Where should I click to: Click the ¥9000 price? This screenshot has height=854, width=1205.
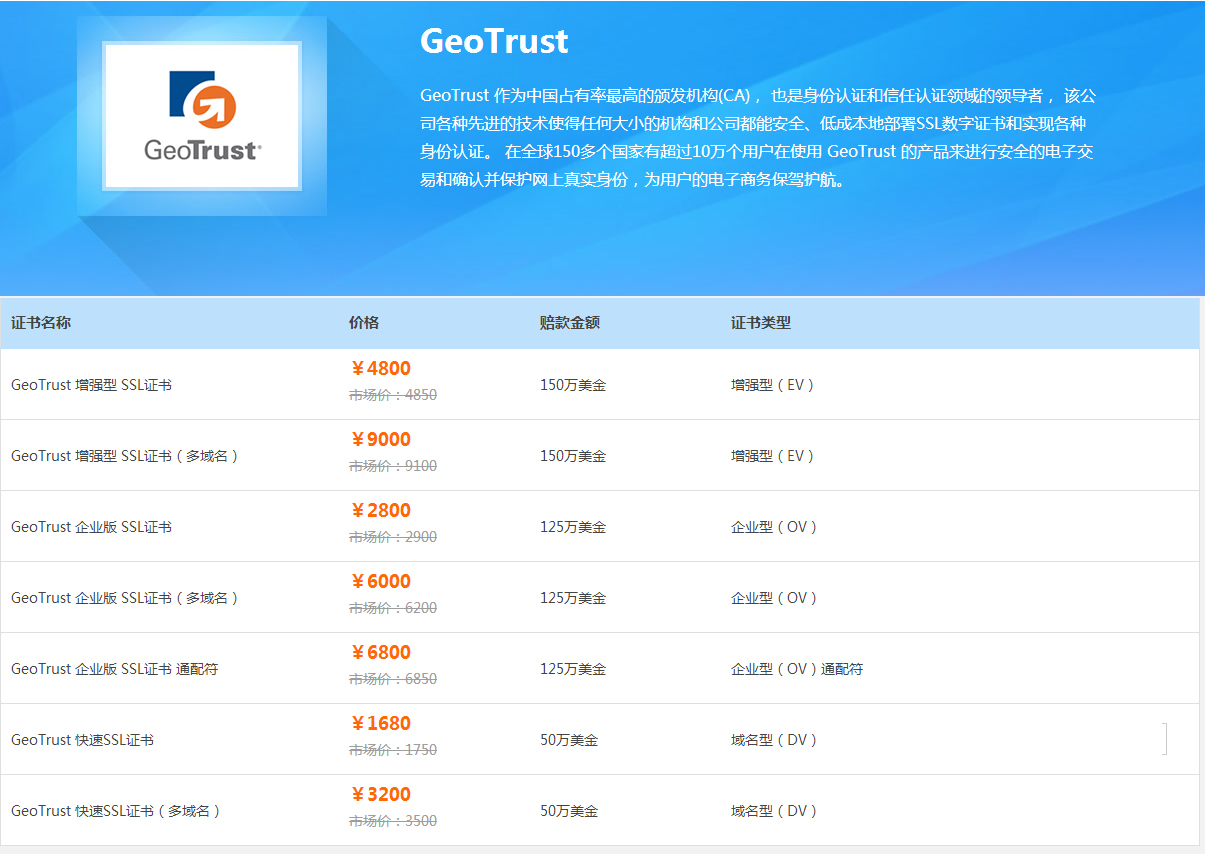(x=380, y=440)
